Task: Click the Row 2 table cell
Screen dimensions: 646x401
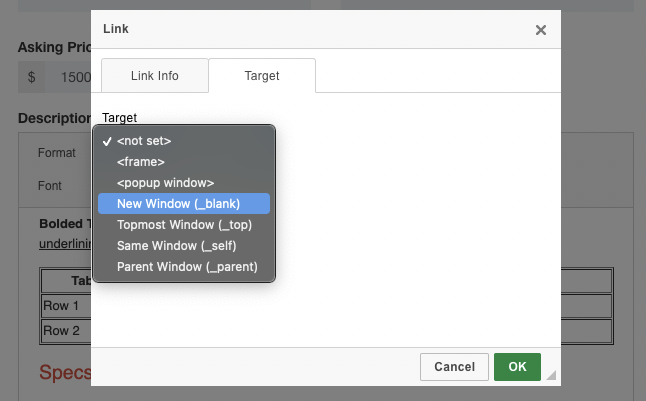Action: pyautogui.click(x=66, y=331)
